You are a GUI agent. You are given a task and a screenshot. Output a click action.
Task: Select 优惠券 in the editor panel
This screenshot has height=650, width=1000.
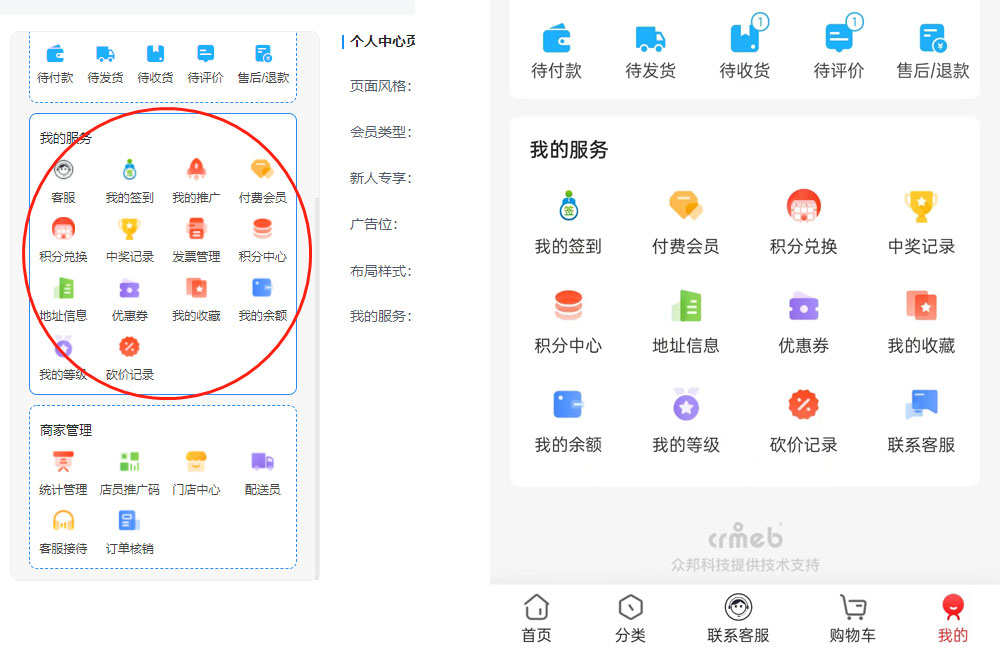[x=129, y=300]
